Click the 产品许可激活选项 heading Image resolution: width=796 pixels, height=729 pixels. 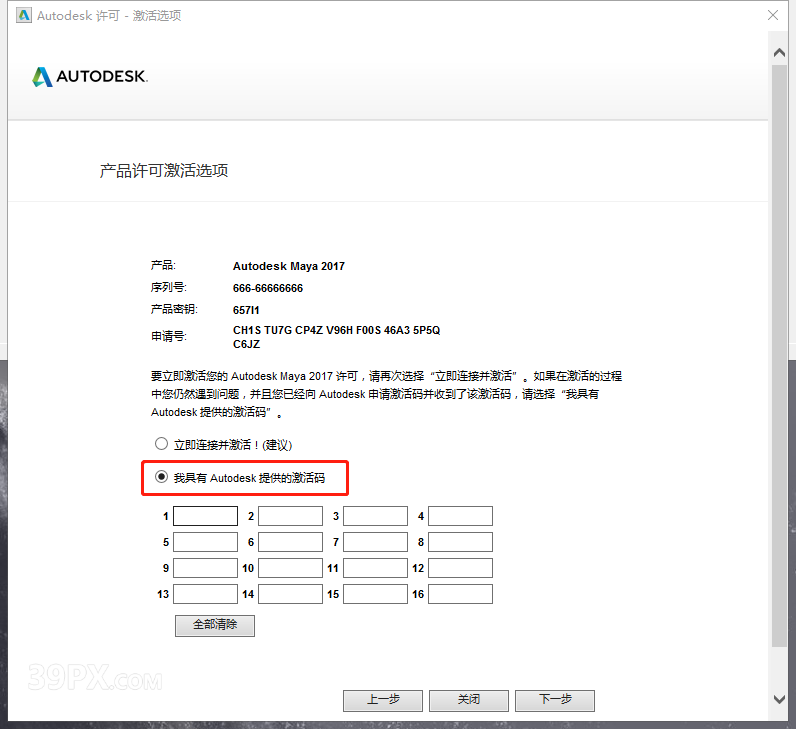(163, 171)
